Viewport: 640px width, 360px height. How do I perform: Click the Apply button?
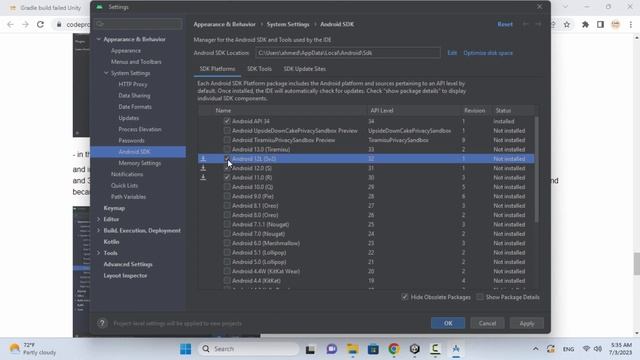527,323
